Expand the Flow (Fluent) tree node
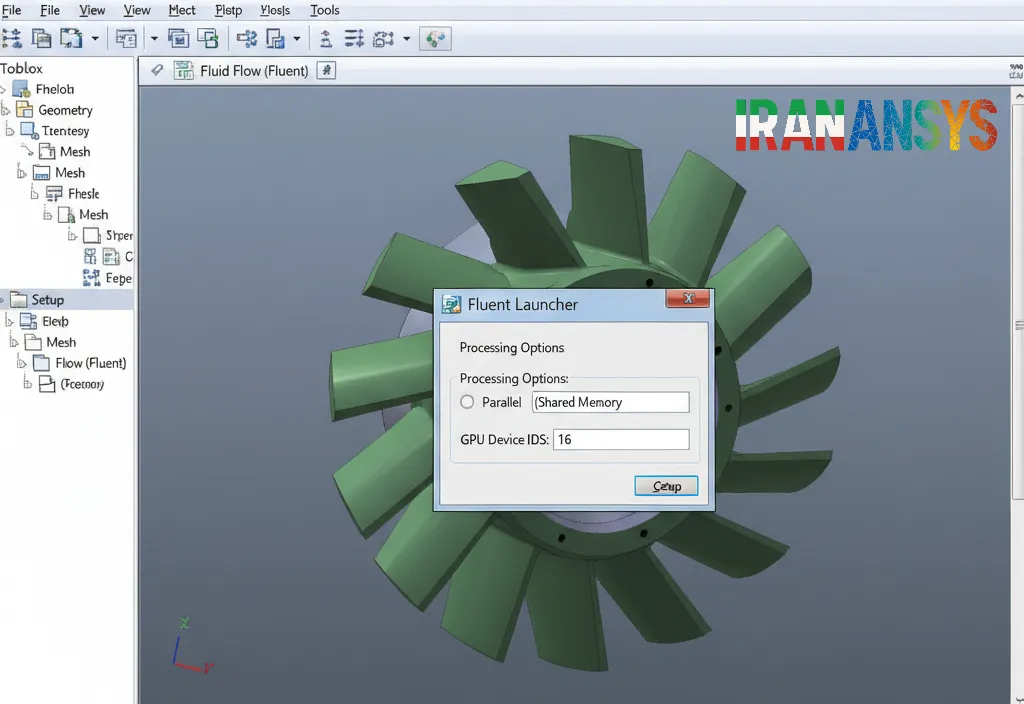This screenshot has width=1024, height=704. tap(22, 362)
